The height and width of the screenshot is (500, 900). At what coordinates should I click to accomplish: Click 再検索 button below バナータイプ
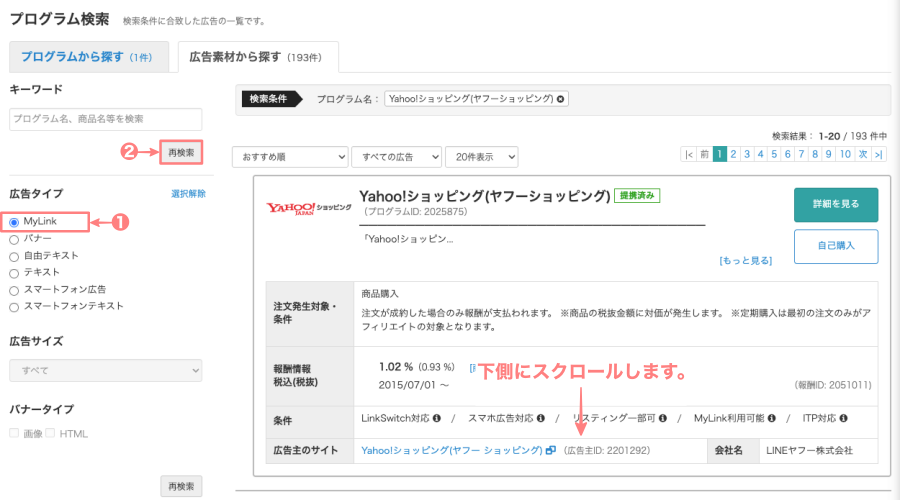[181, 486]
